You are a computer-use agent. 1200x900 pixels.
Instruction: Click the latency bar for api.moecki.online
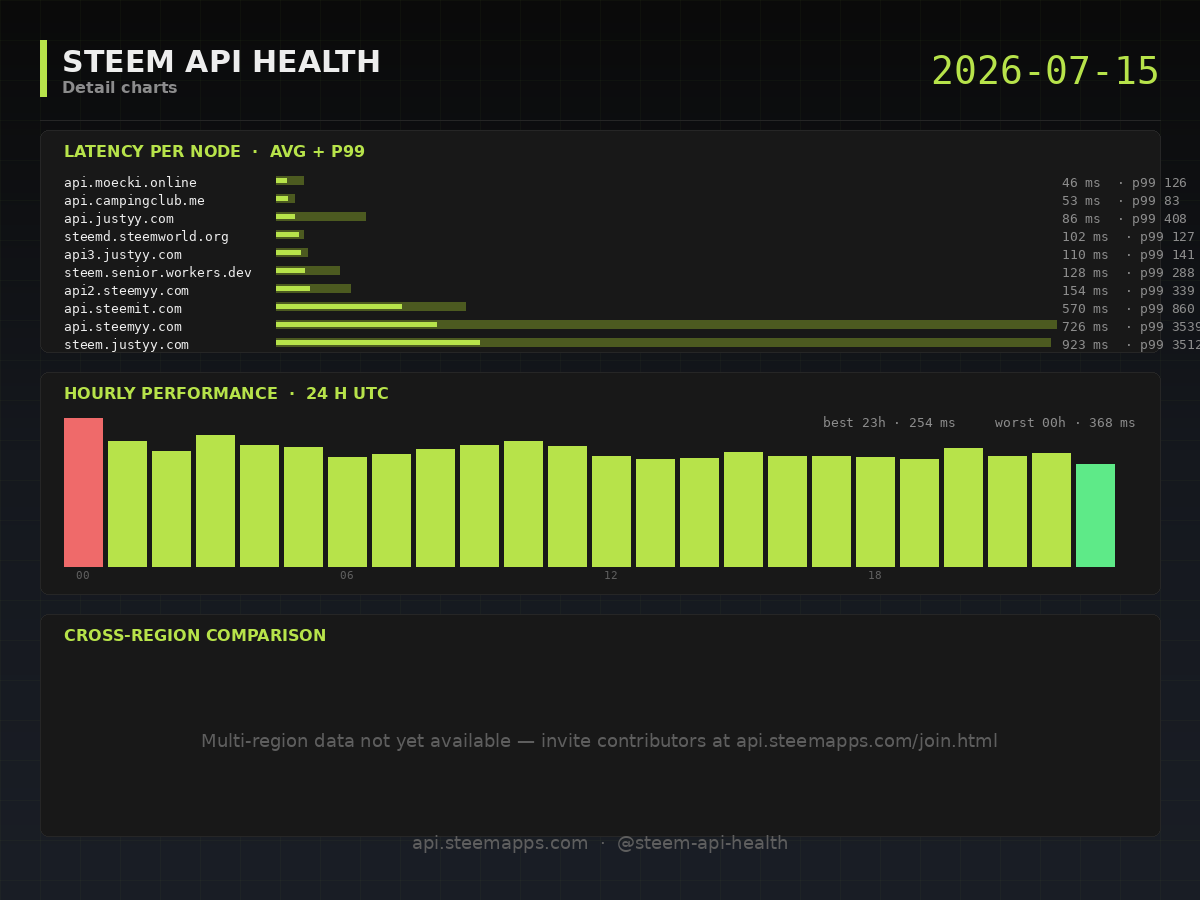tap(290, 181)
